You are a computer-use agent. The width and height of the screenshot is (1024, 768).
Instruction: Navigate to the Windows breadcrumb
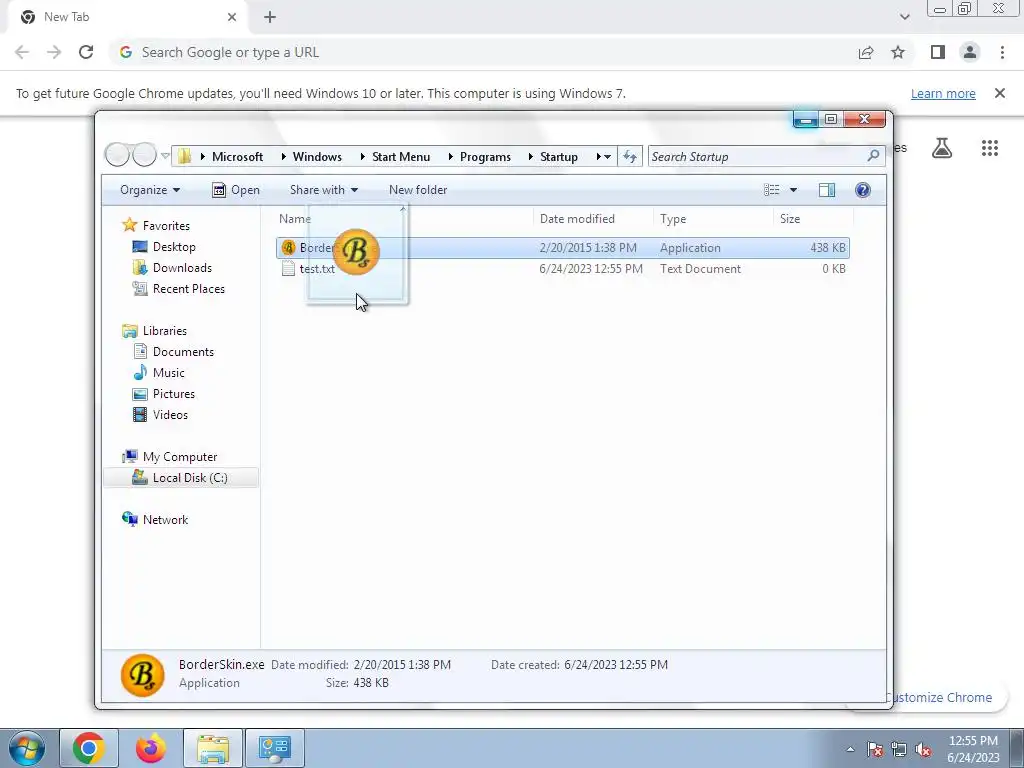point(317,157)
